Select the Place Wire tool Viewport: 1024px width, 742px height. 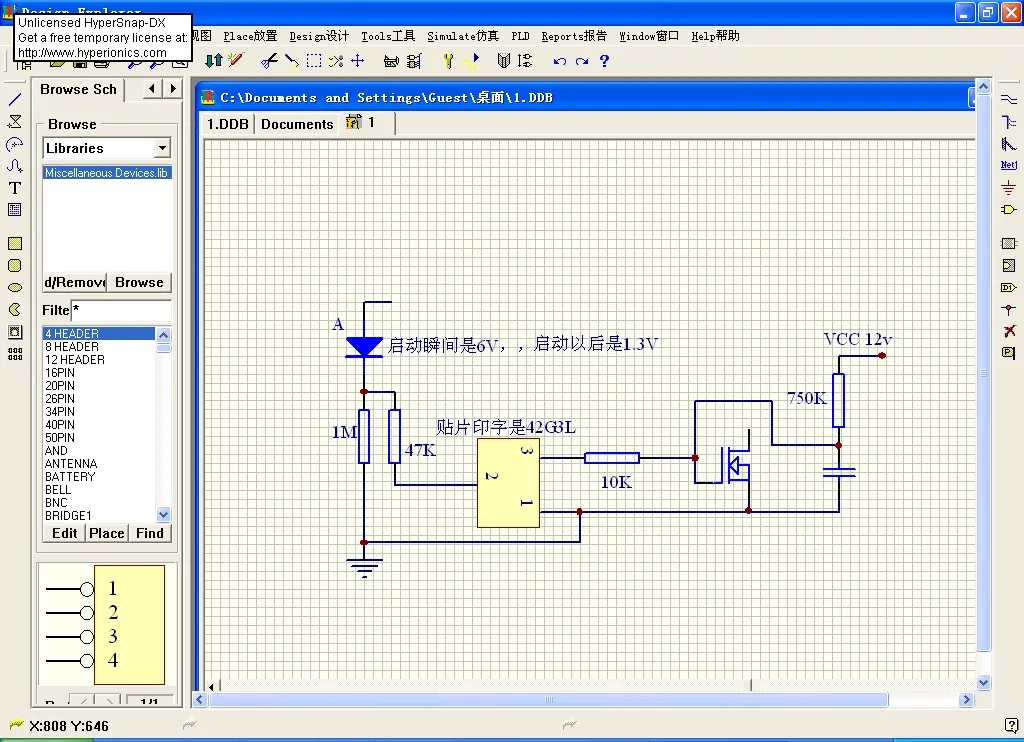1009,99
